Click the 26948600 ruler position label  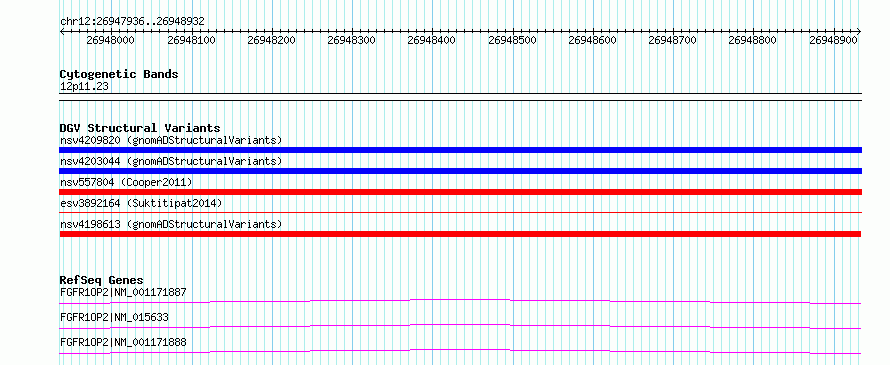tap(592, 41)
